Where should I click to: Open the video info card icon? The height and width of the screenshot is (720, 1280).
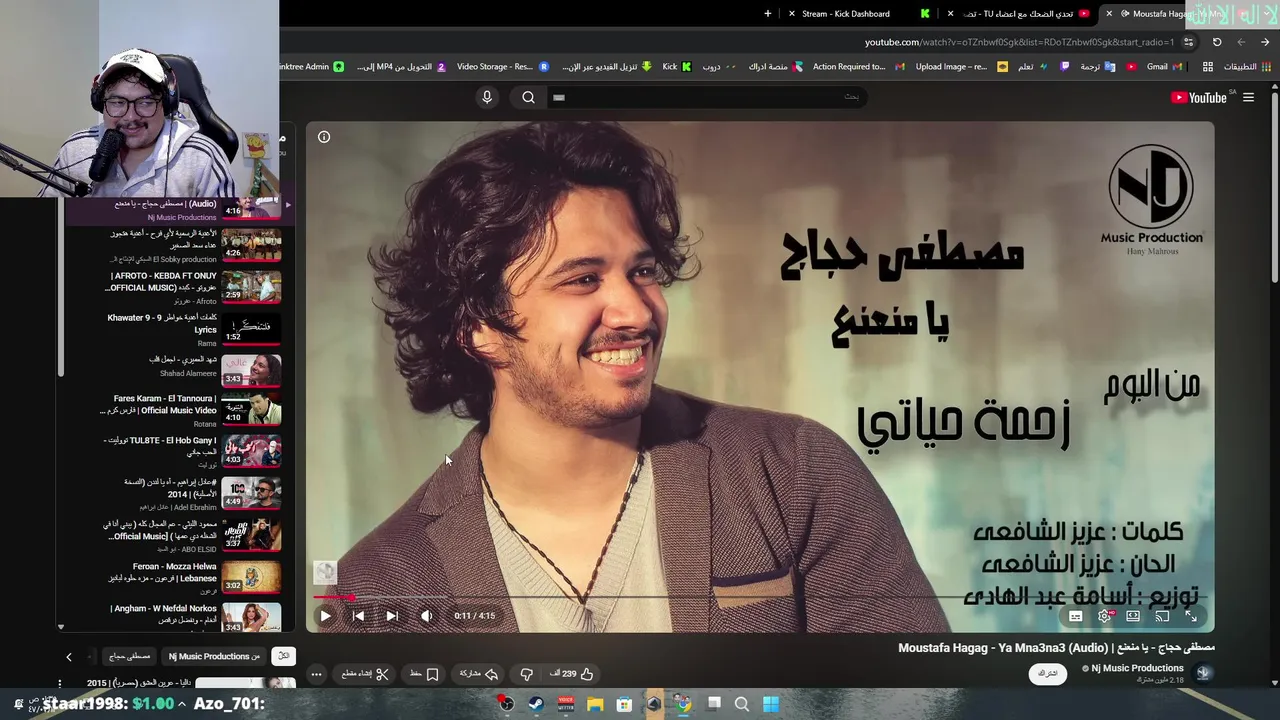[x=324, y=137]
